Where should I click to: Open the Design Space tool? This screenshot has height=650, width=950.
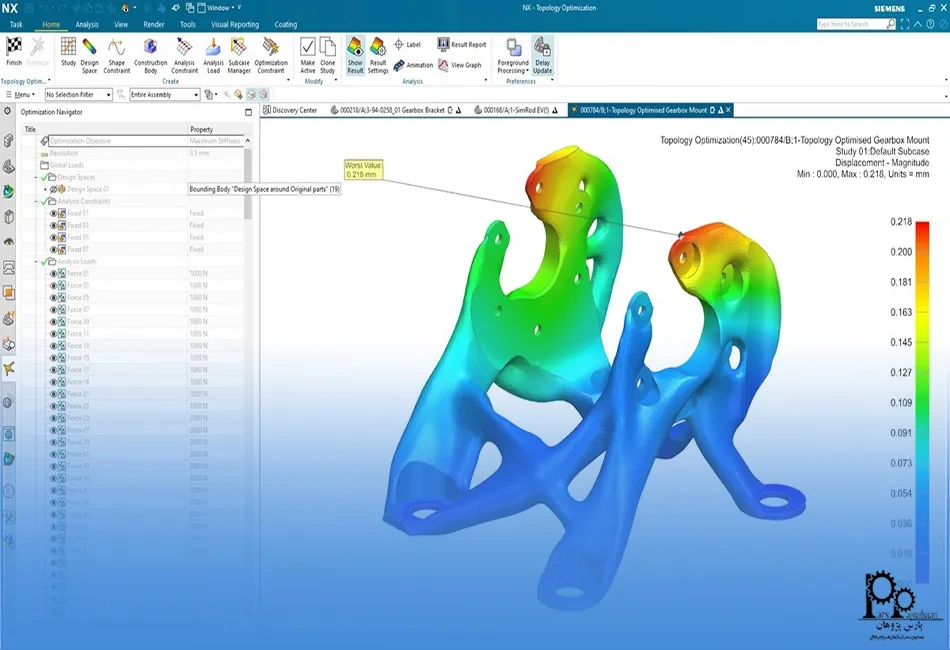click(x=89, y=55)
